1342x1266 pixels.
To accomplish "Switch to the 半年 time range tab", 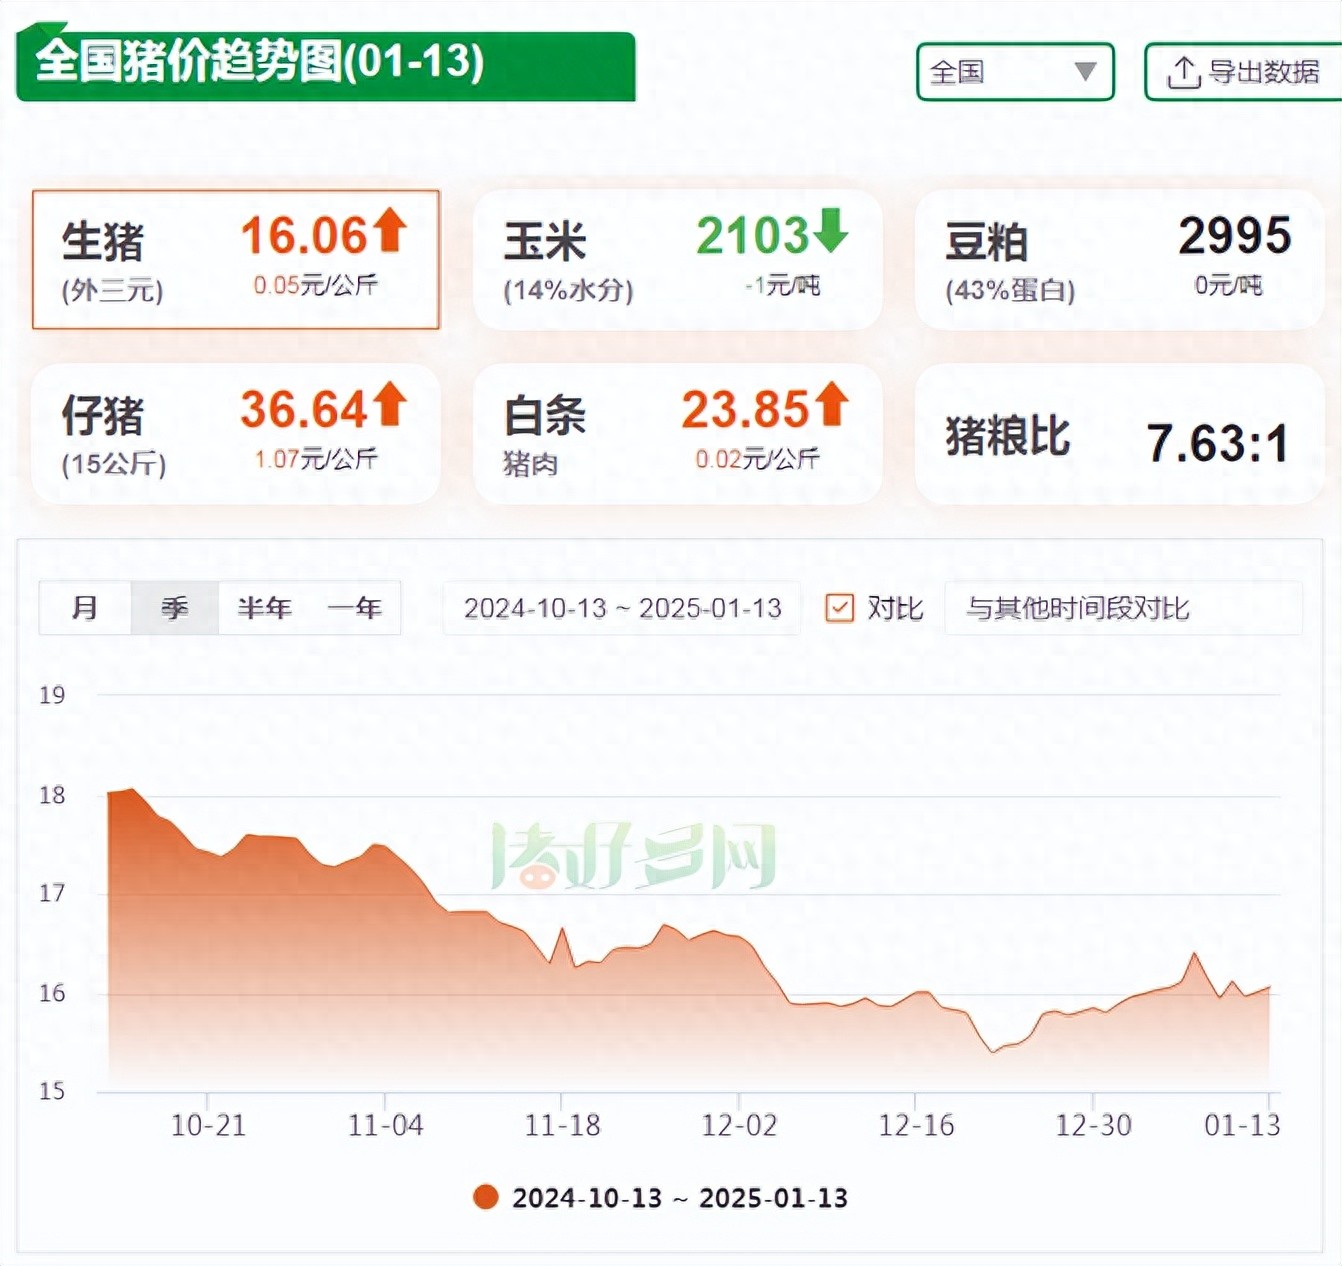I will coord(264,607).
